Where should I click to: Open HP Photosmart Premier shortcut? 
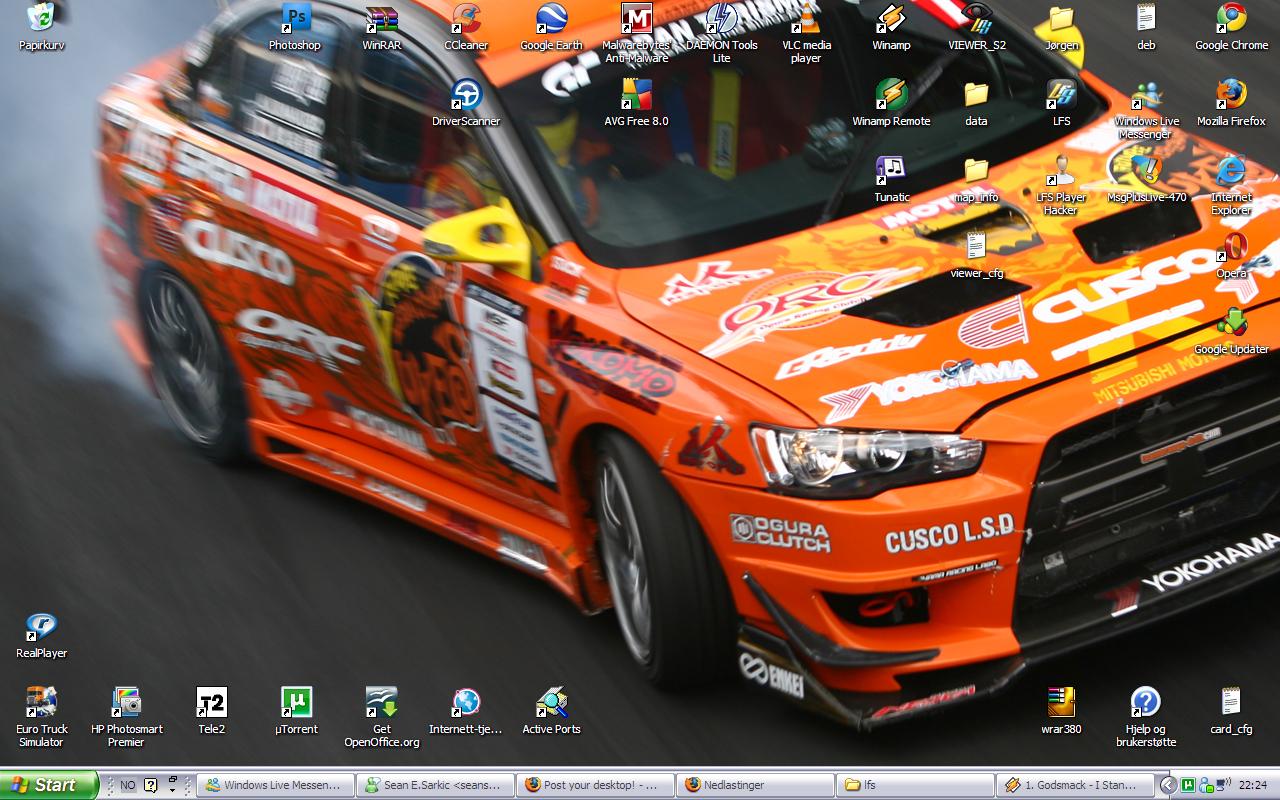[x=126, y=717]
